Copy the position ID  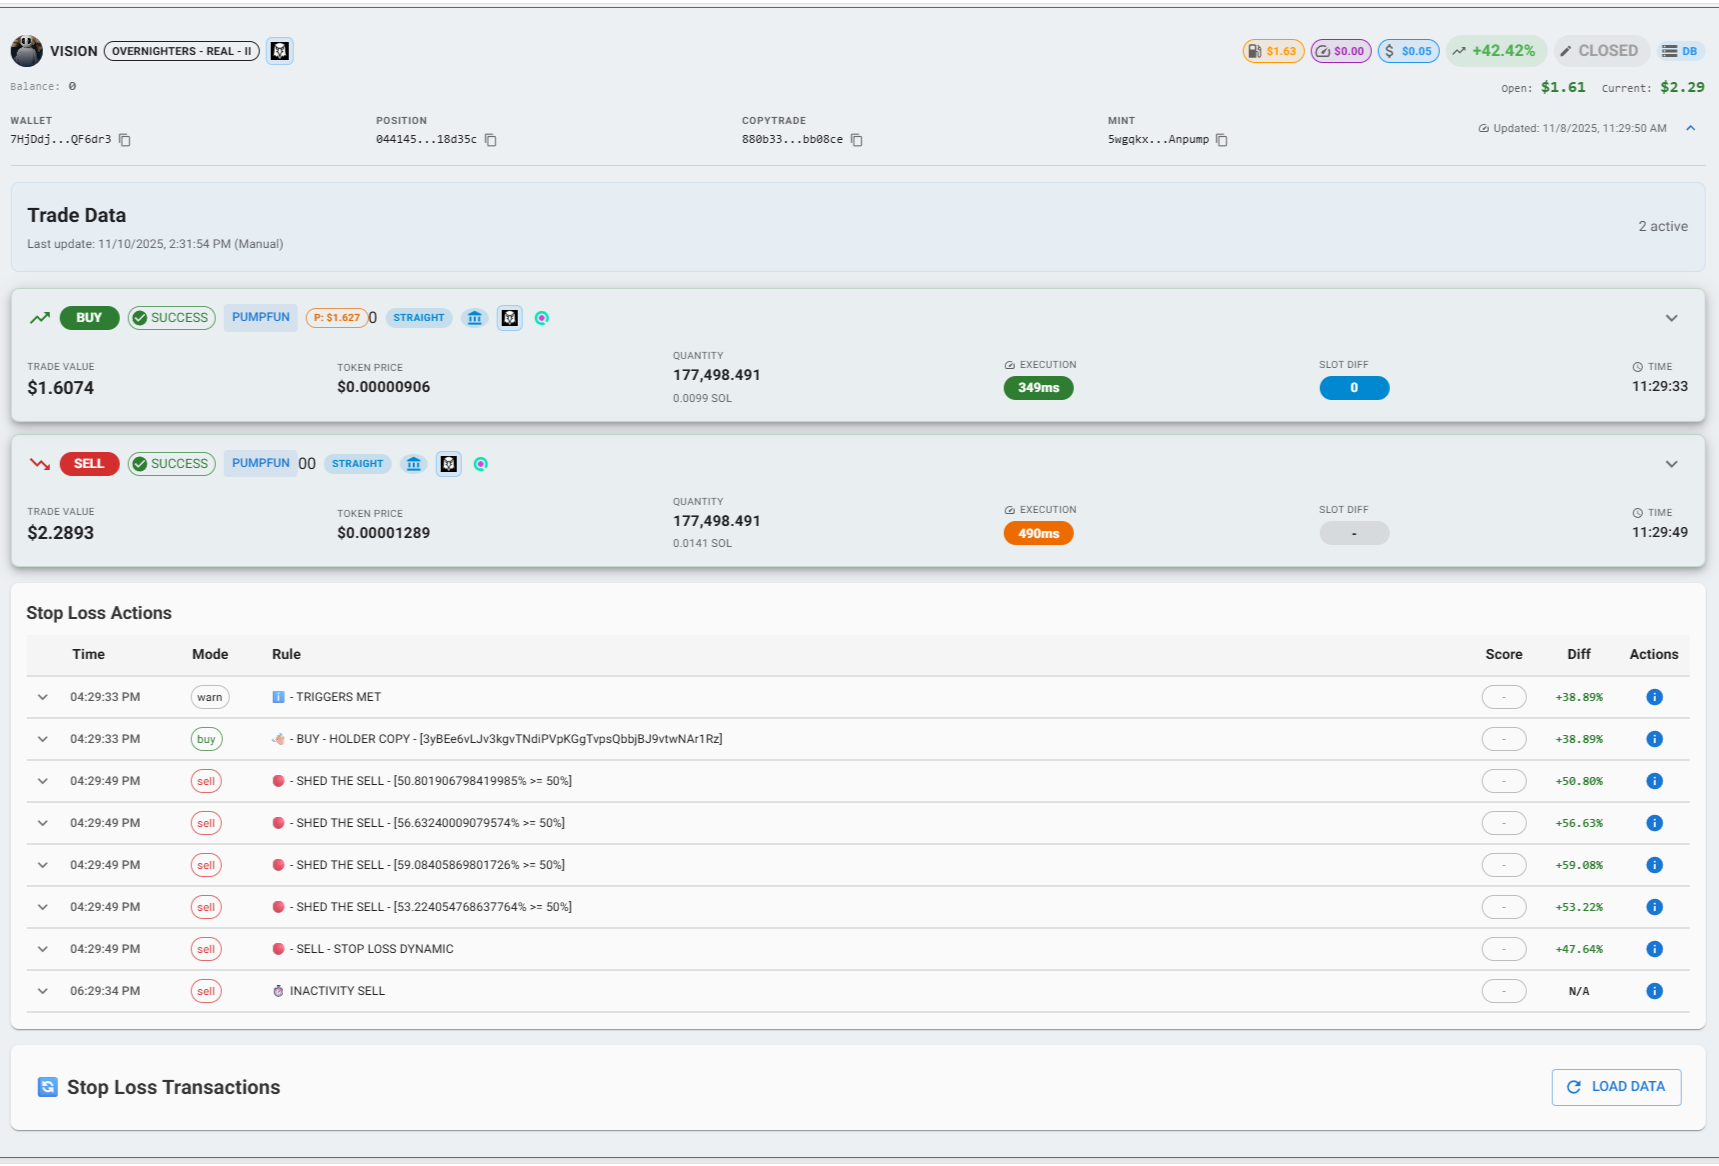[491, 140]
